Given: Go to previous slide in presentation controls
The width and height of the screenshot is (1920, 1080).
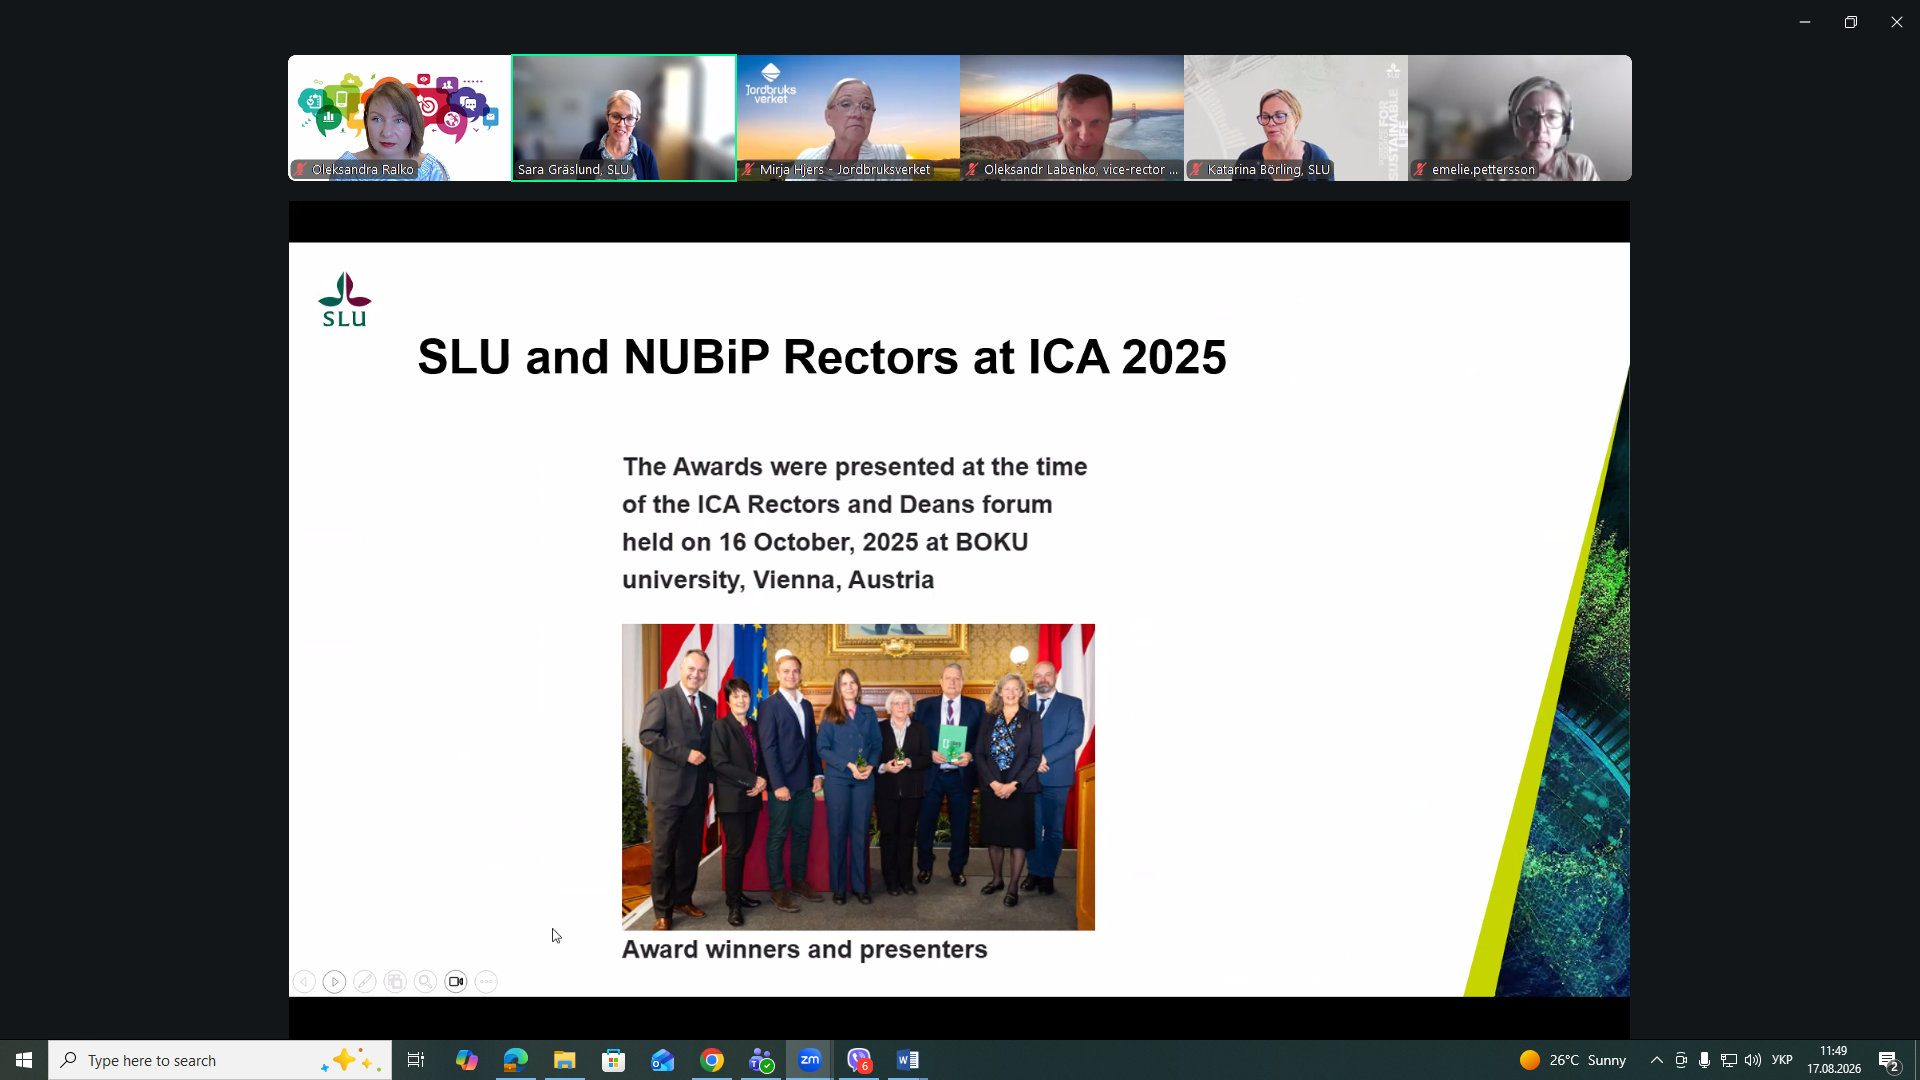Looking at the screenshot, I should pyautogui.click(x=304, y=982).
